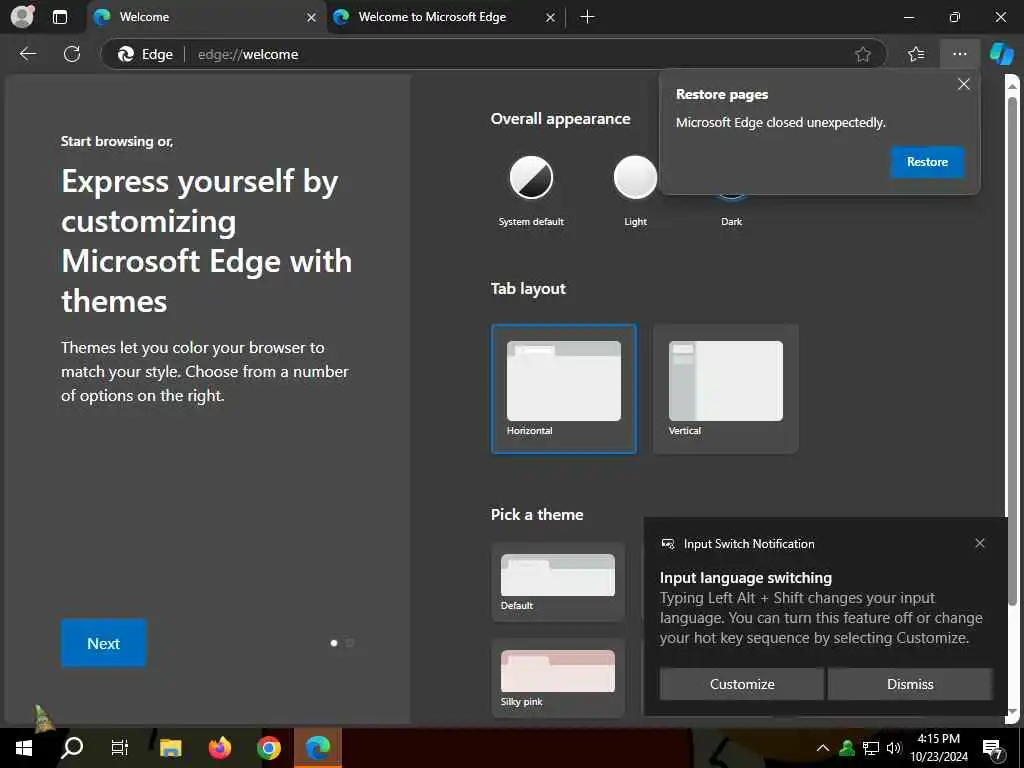The image size is (1024, 768).
Task: Open File Explorer from taskbar
Action: pos(170,748)
